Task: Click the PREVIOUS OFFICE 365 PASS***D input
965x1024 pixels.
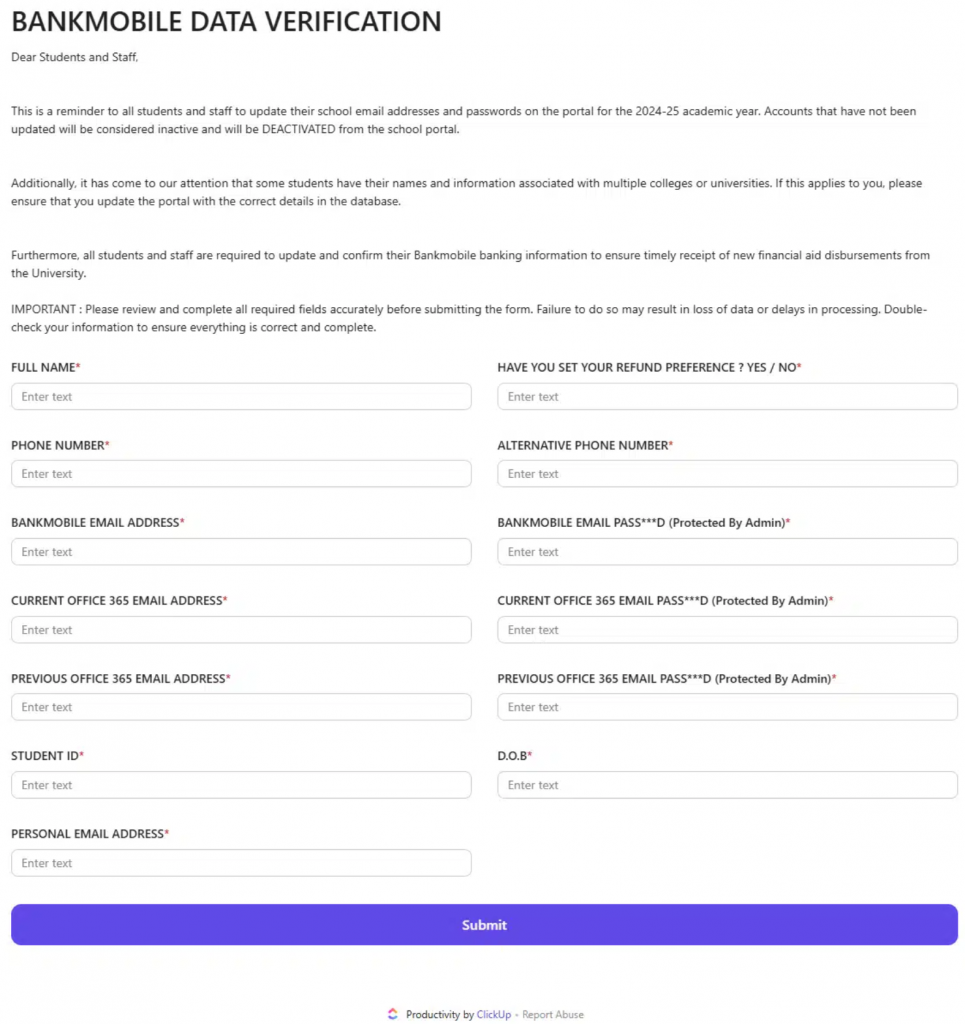Action: 726,707
